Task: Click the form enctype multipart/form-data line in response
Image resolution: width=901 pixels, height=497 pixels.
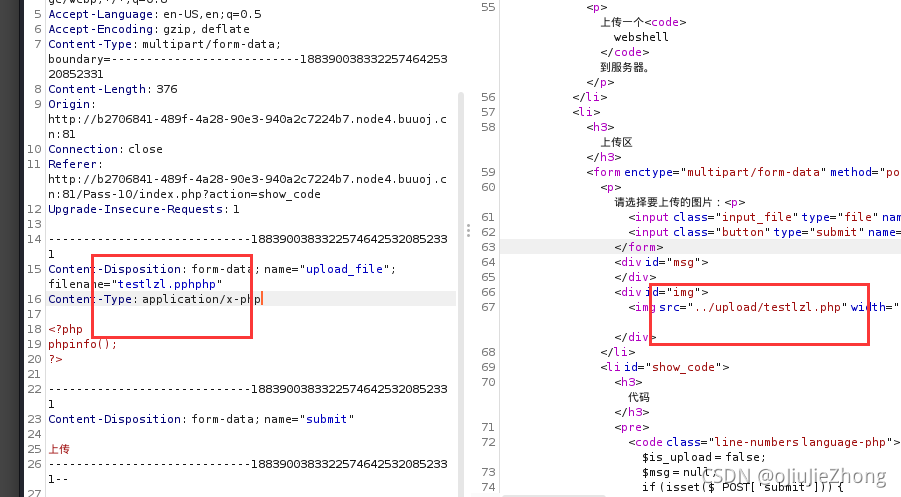Action: (744, 172)
